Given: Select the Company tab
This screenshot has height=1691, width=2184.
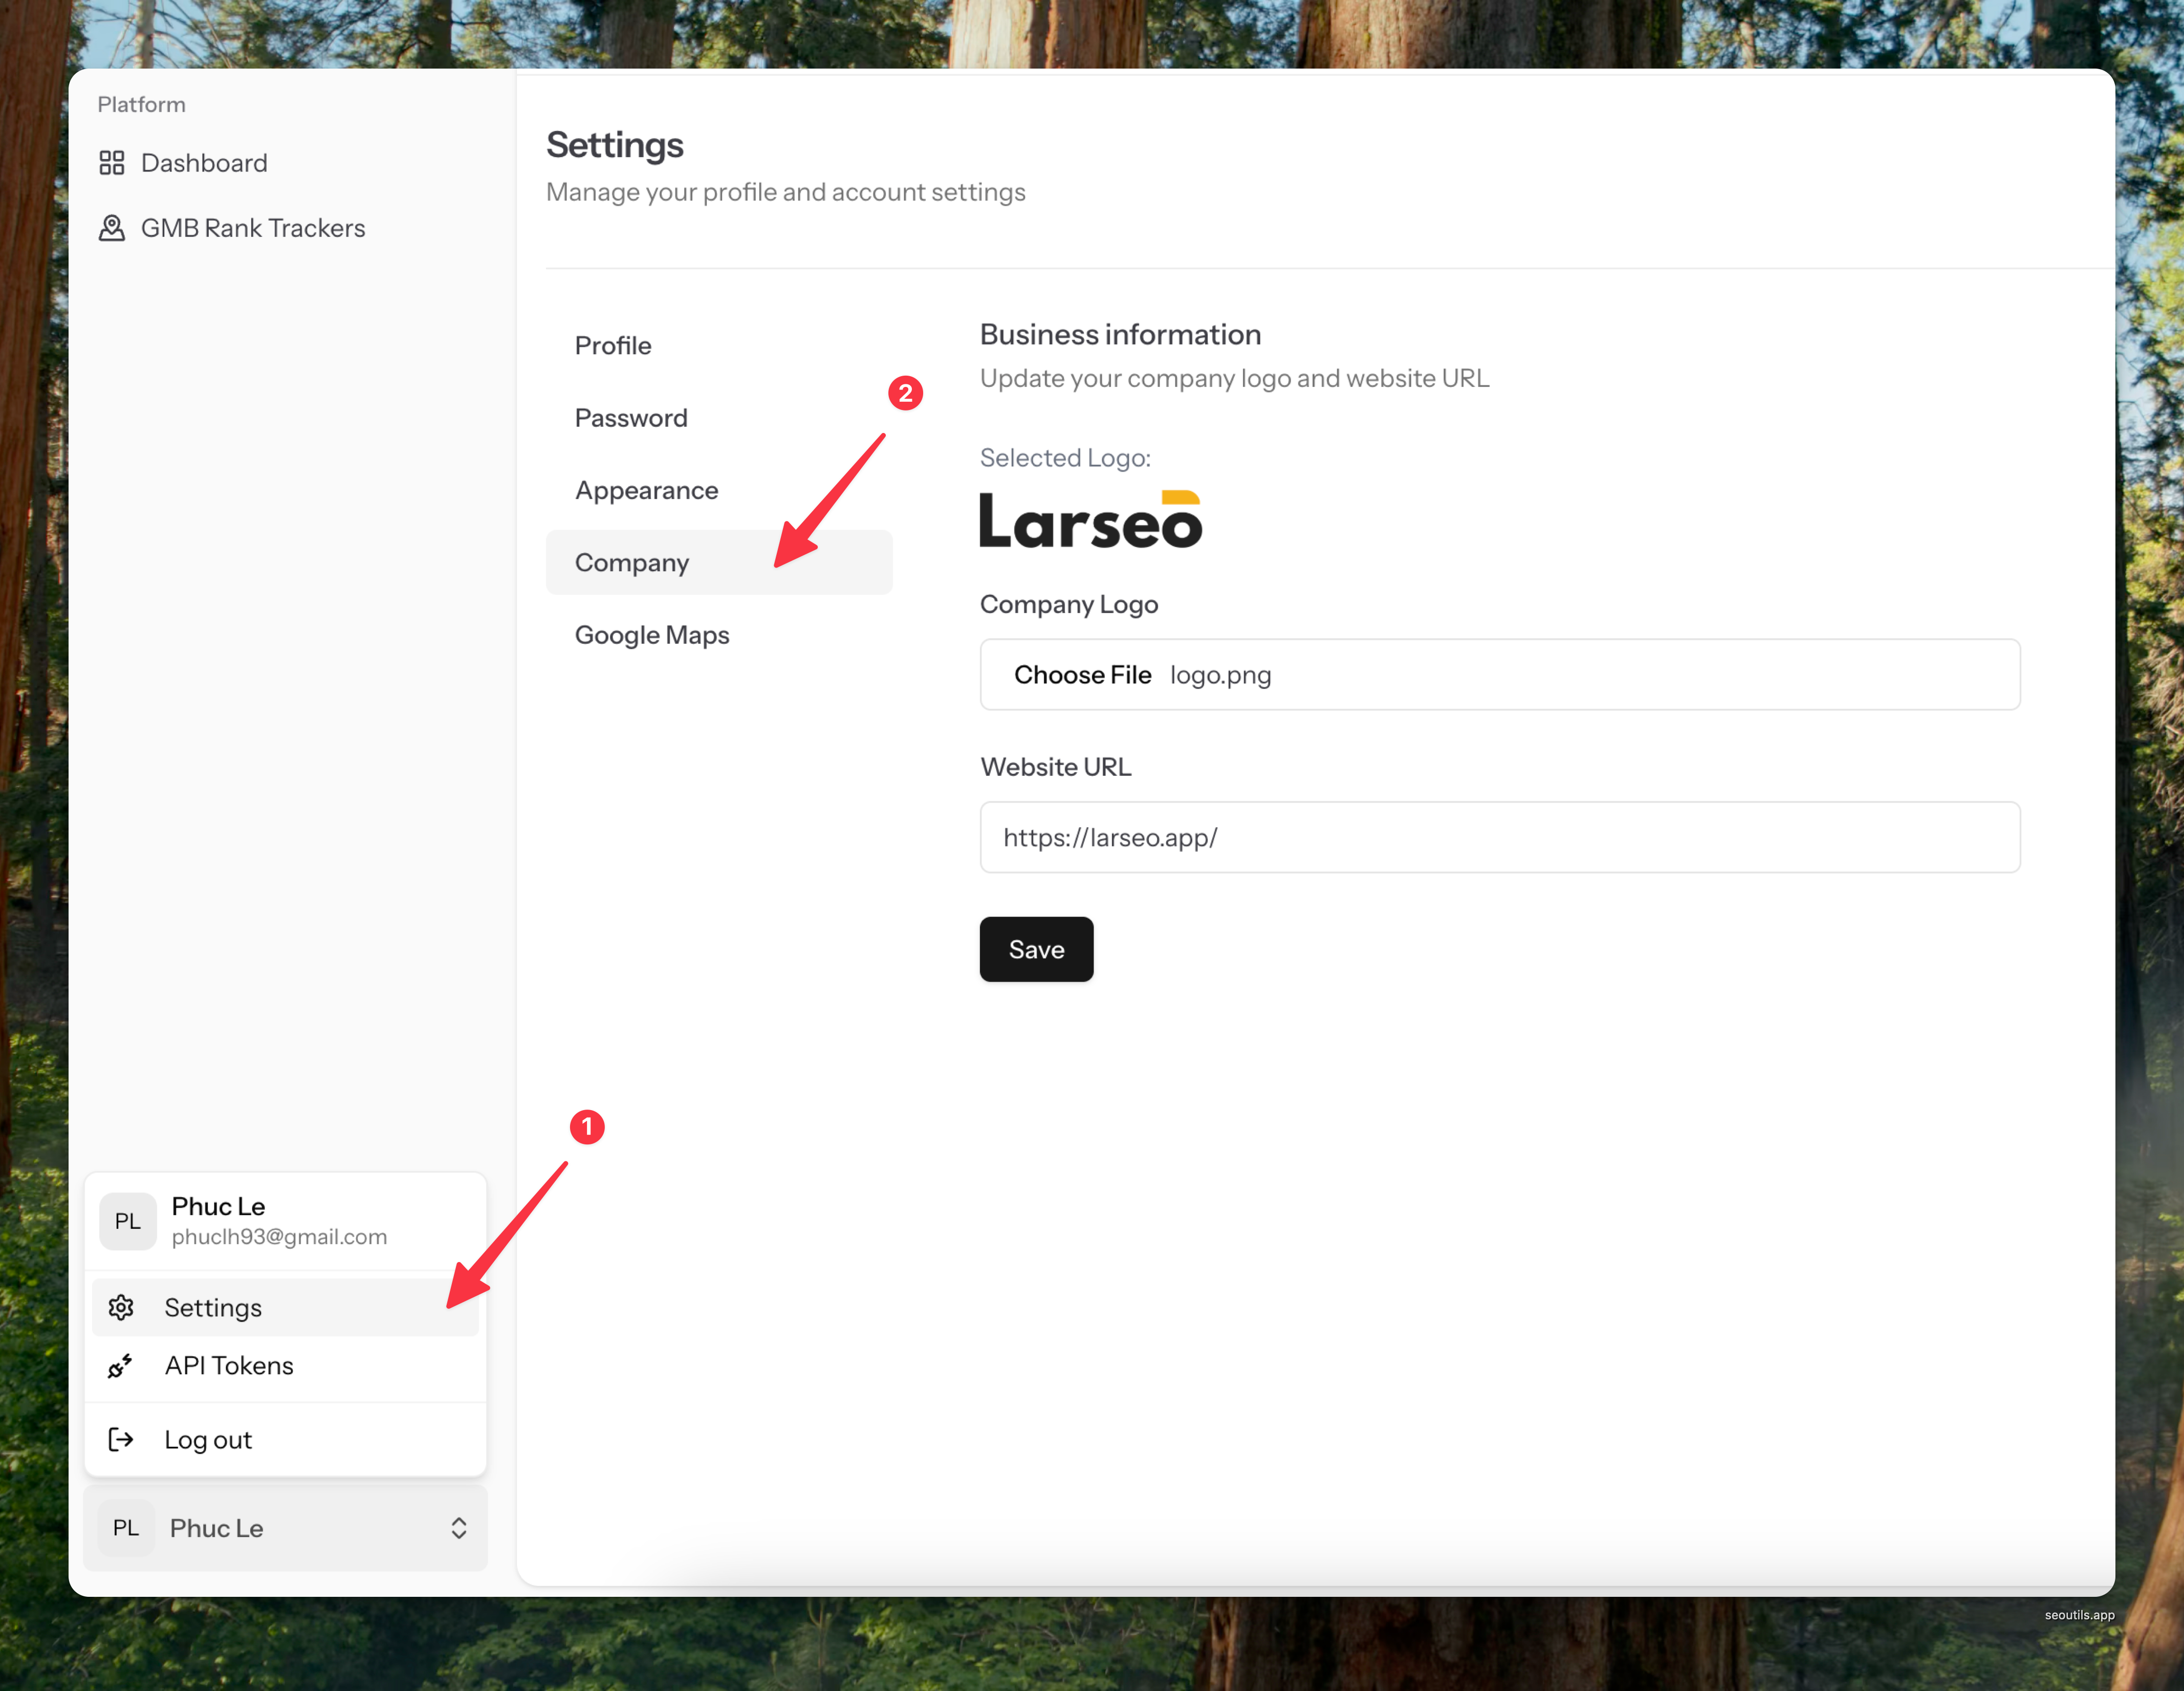Looking at the screenshot, I should (x=632, y=562).
